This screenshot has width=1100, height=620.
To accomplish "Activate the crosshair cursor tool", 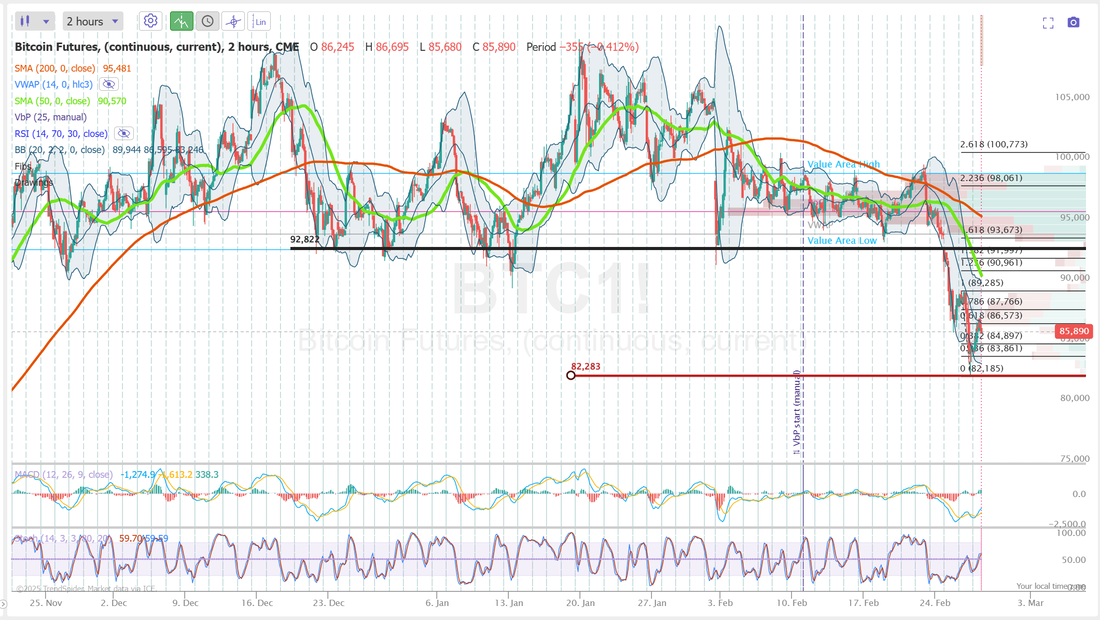I will coord(233,21).
